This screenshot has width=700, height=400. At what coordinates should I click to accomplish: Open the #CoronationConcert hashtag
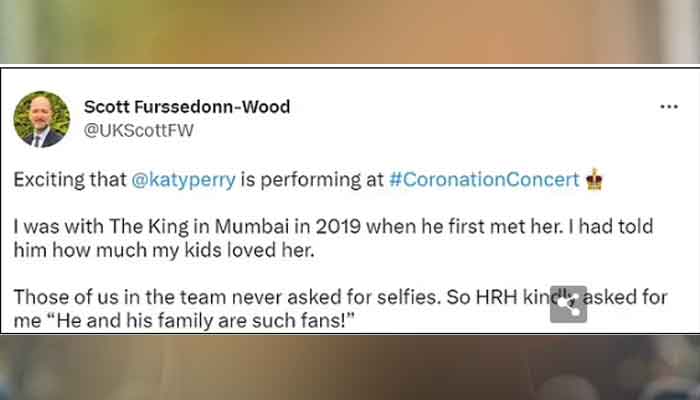point(484,180)
